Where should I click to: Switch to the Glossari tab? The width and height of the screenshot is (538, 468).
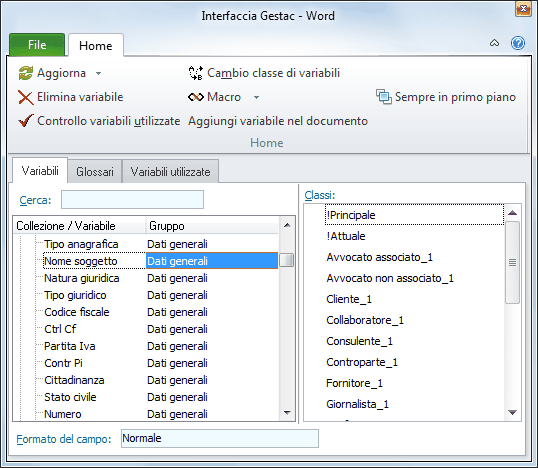95,172
